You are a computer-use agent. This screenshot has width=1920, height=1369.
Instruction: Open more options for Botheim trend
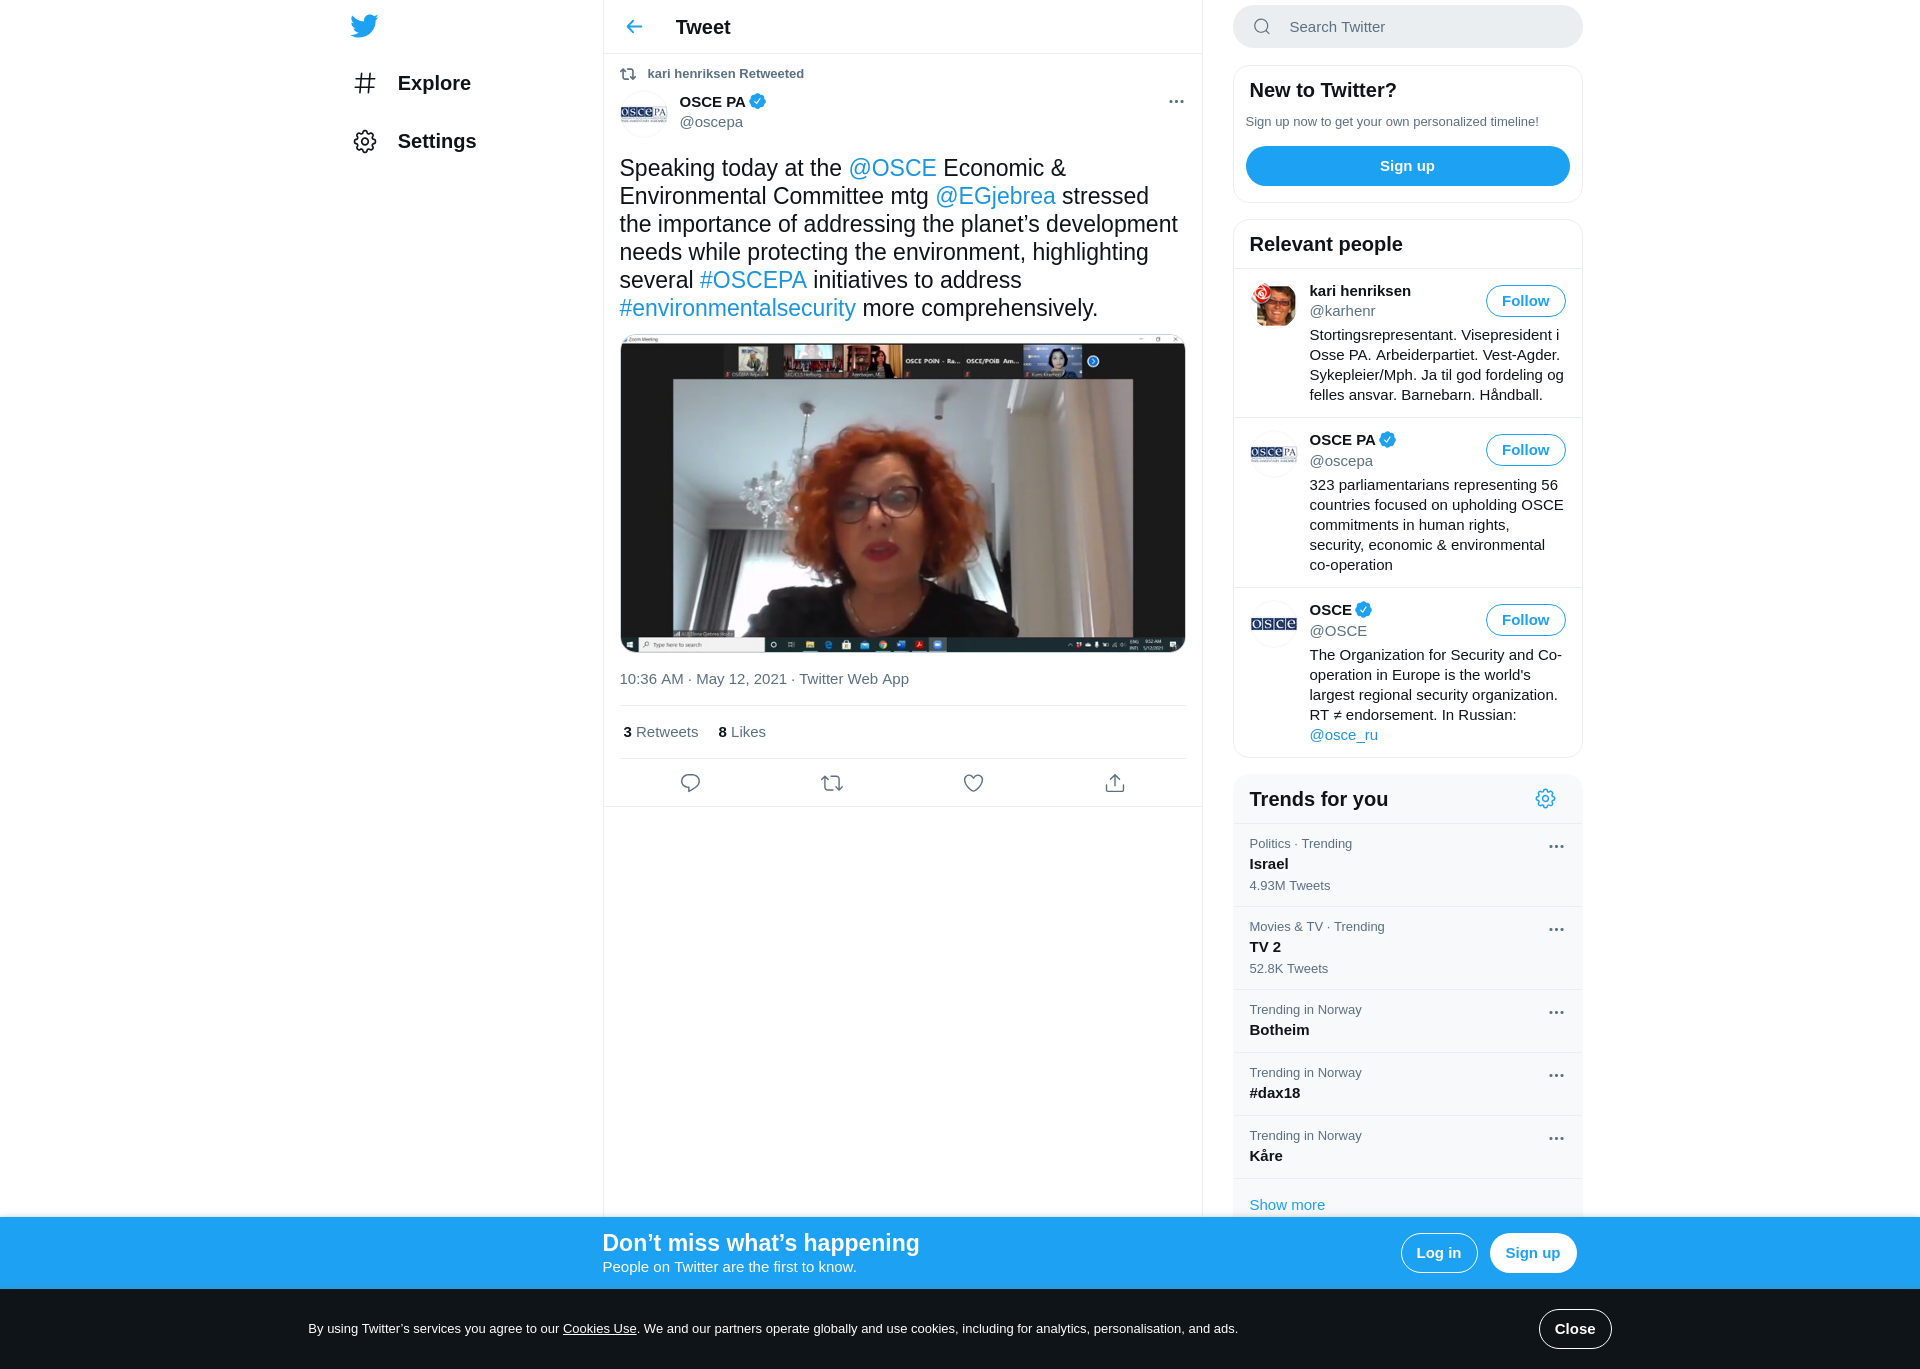point(1556,1013)
